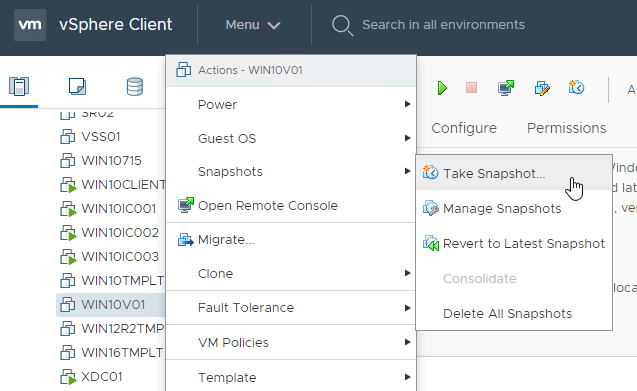Click the search in all environments field
This screenshot has height=391, width=637.
[443, 25]
